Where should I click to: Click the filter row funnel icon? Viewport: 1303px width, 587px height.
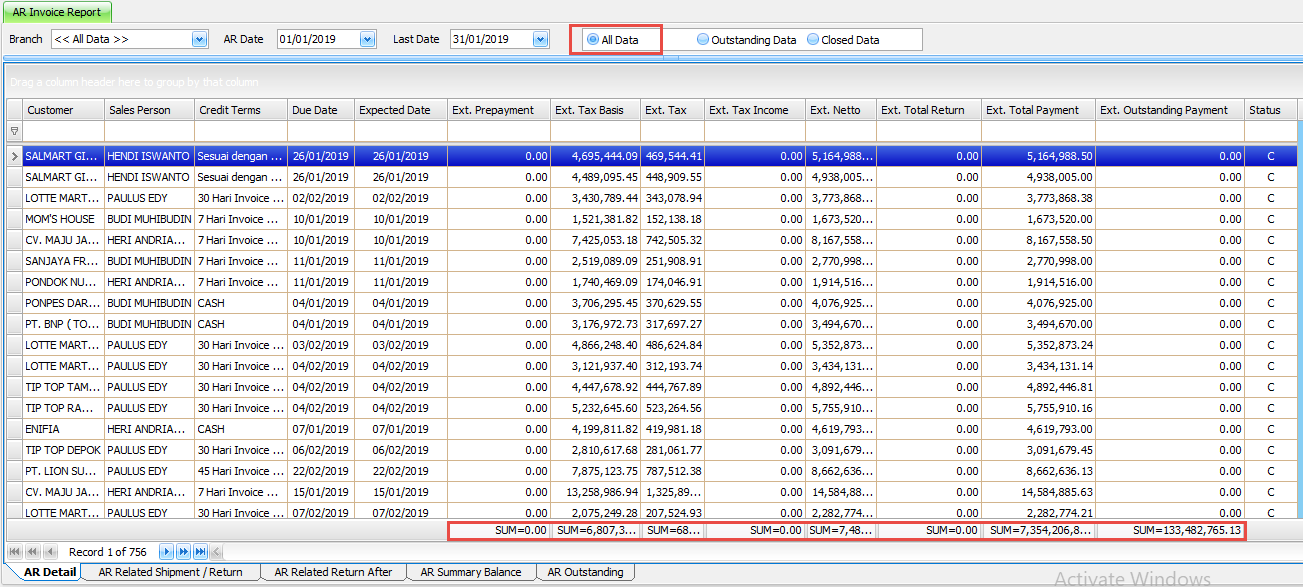(14, 131)
